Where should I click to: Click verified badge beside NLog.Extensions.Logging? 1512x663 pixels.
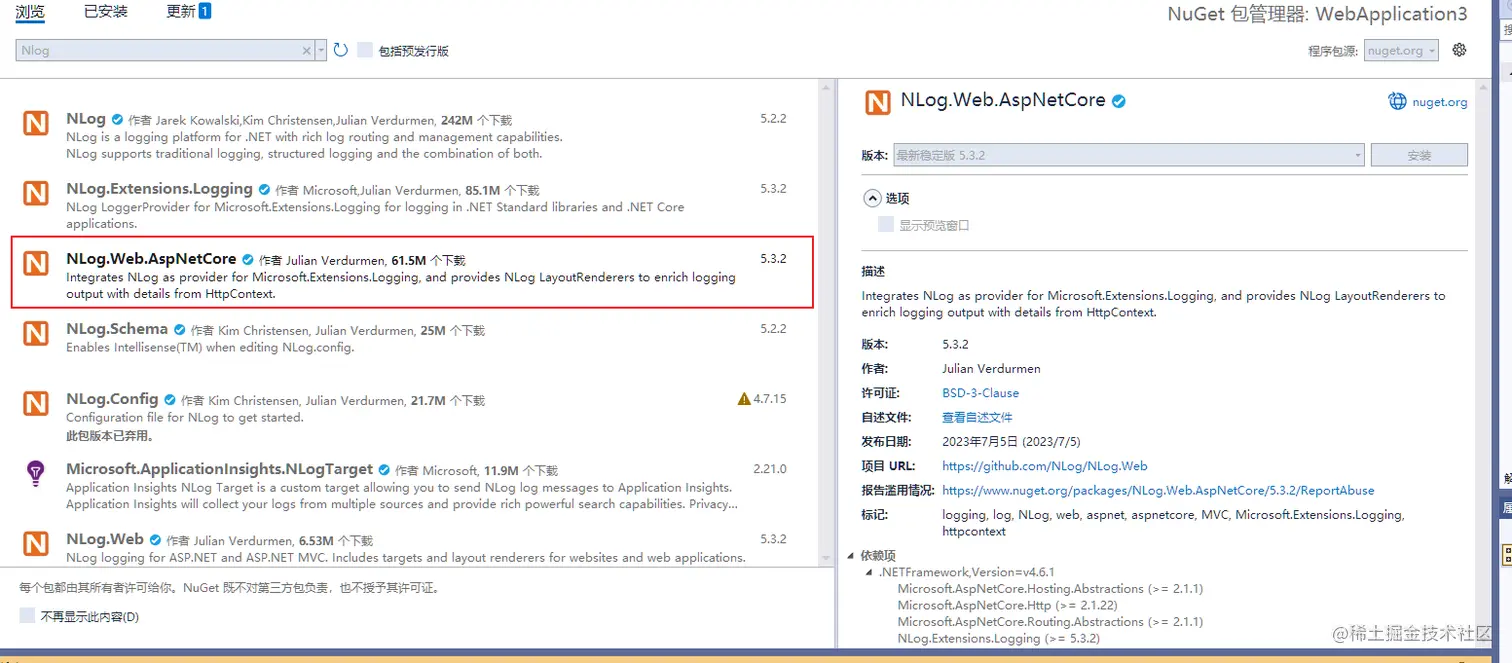264,189
